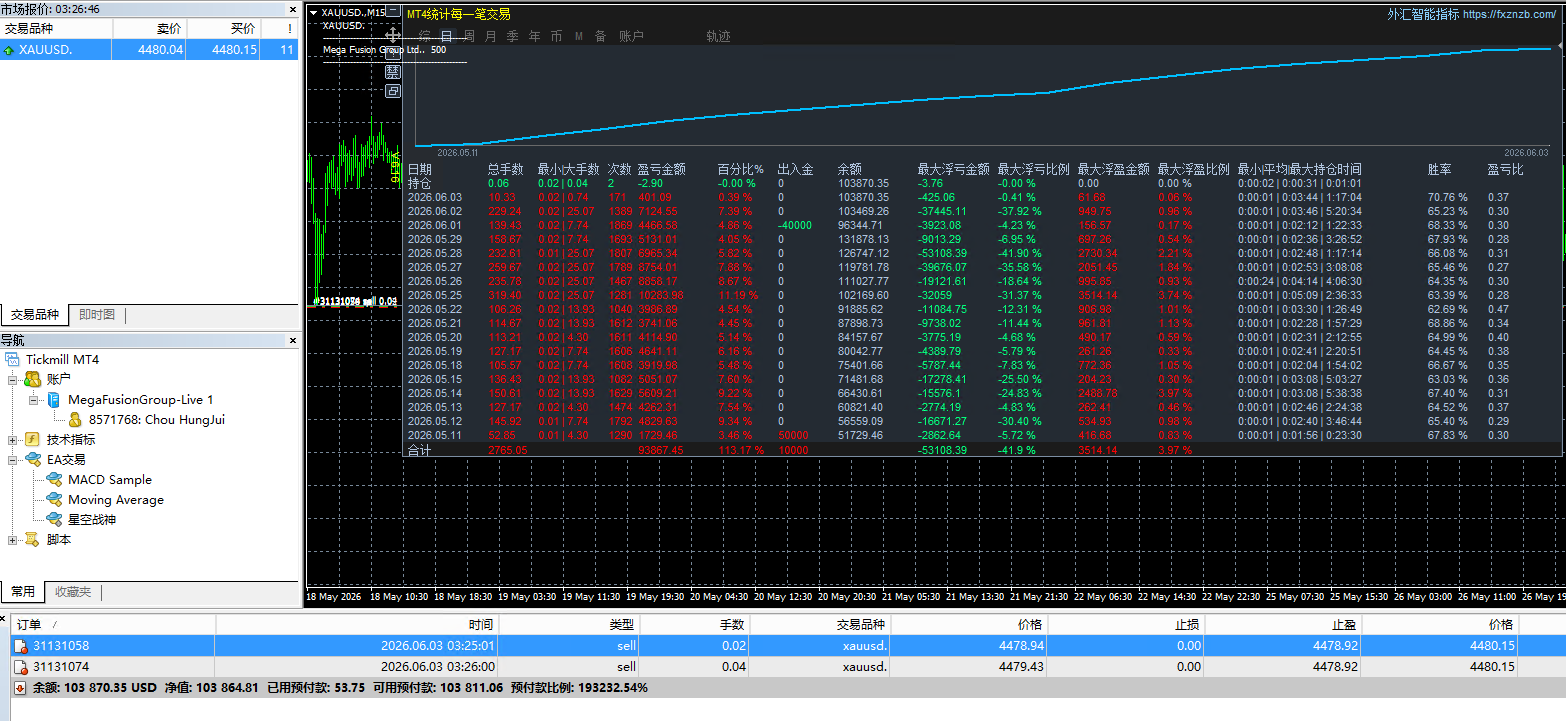1566x721 pixels.
Task: Open the https://fxznzb.com/ link
Action: click(x=1511, y=14)
